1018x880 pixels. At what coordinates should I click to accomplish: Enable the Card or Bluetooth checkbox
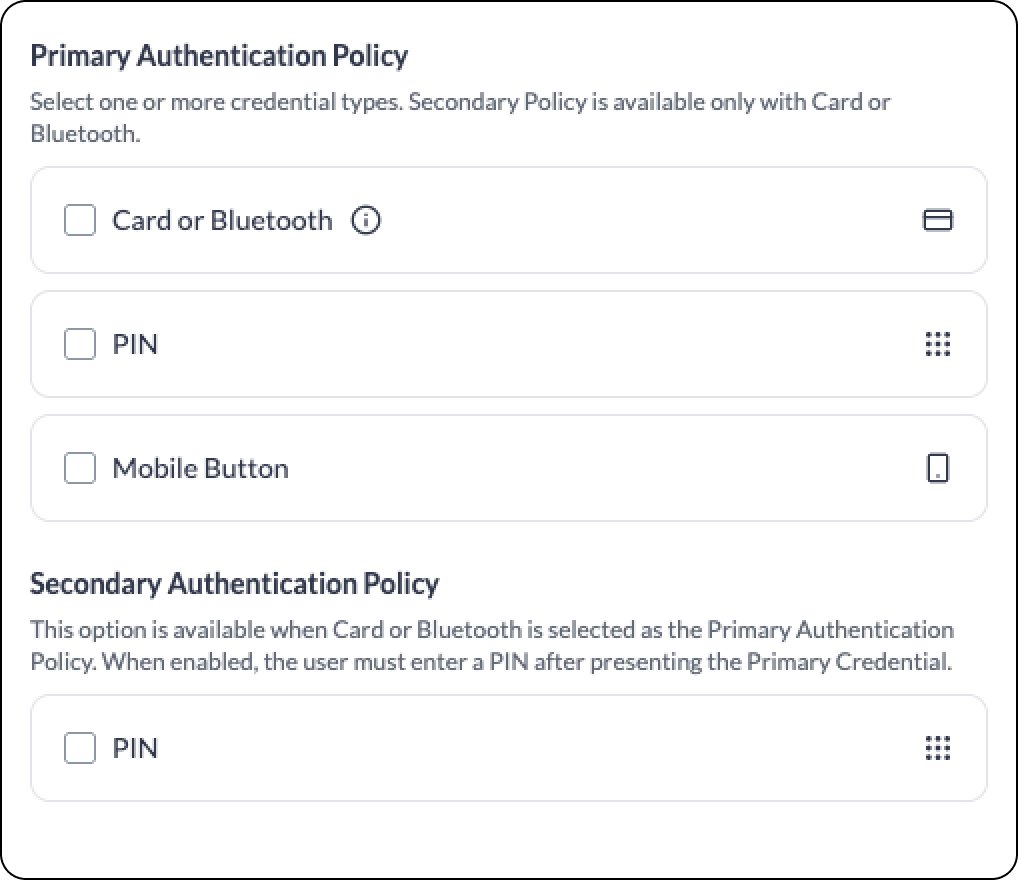(80, 220)
